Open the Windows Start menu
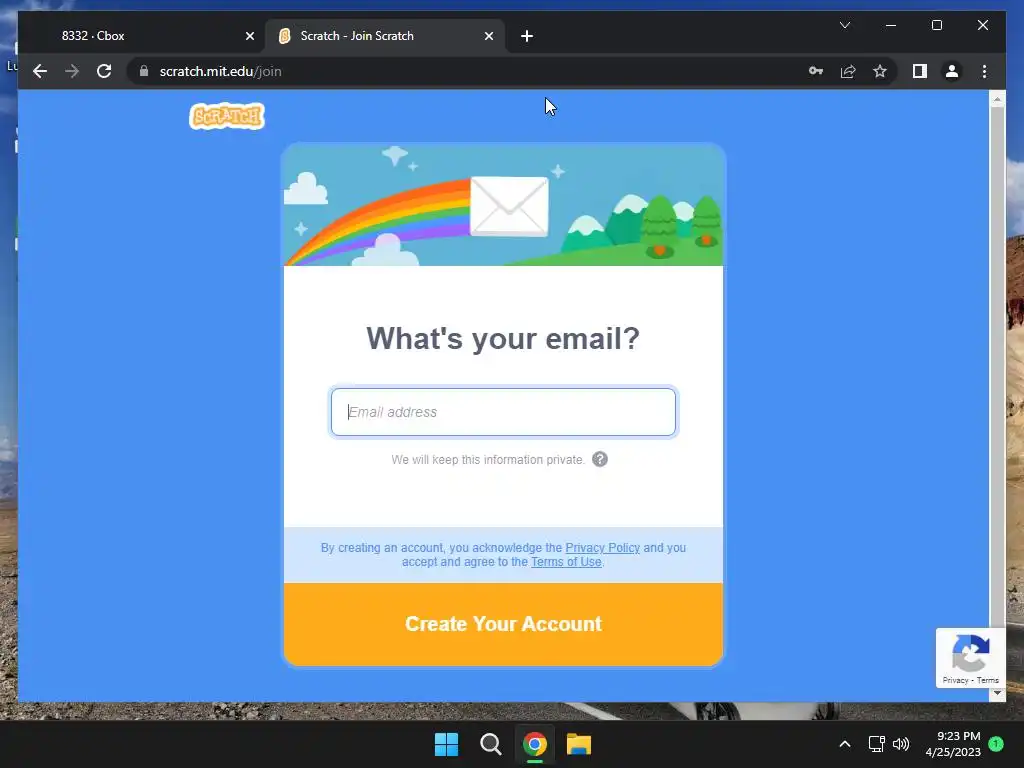The width and height of the screenshot is (1024, 768). click(447, 744)
